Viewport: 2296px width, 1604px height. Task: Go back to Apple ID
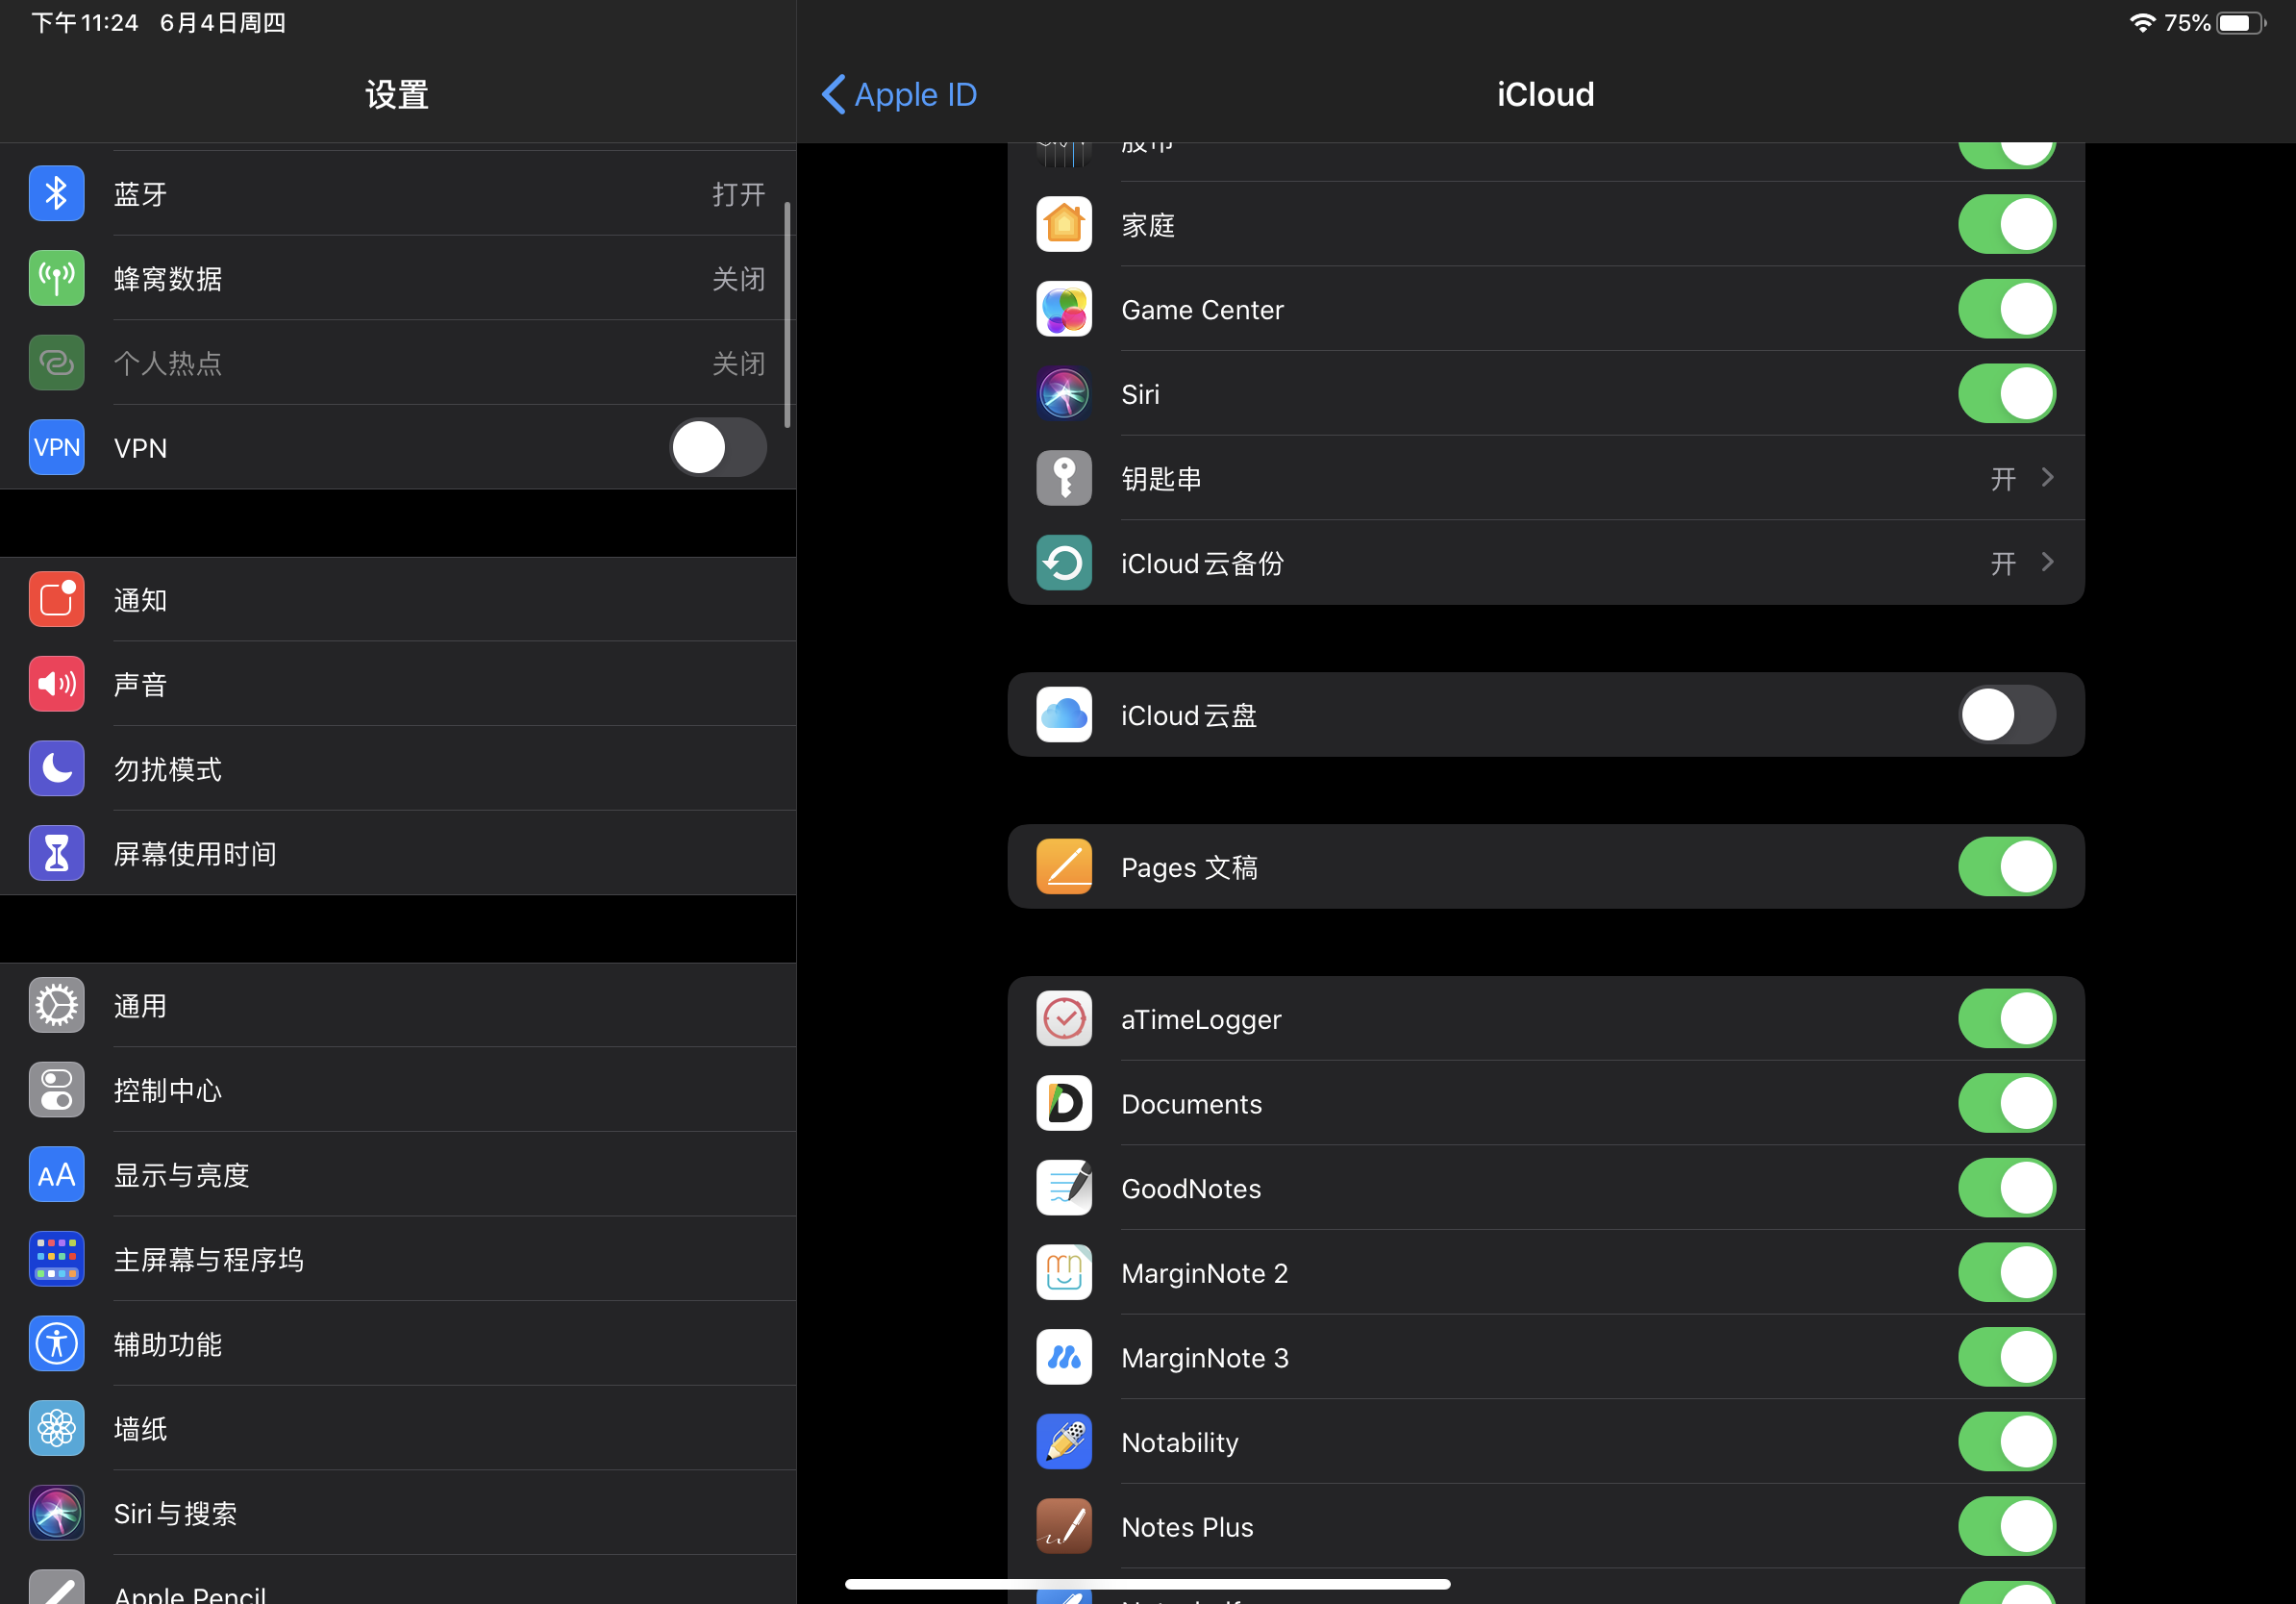(898, 94)
